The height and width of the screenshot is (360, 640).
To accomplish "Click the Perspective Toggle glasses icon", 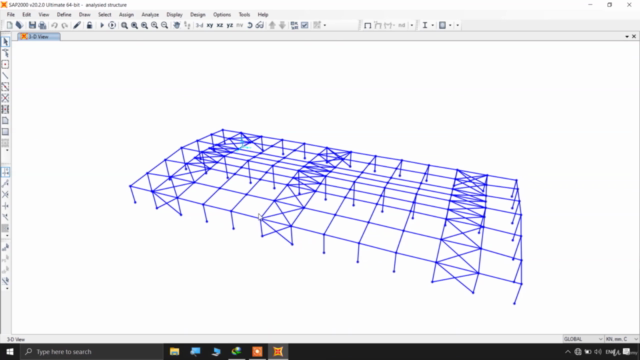I will coord(260,25).
